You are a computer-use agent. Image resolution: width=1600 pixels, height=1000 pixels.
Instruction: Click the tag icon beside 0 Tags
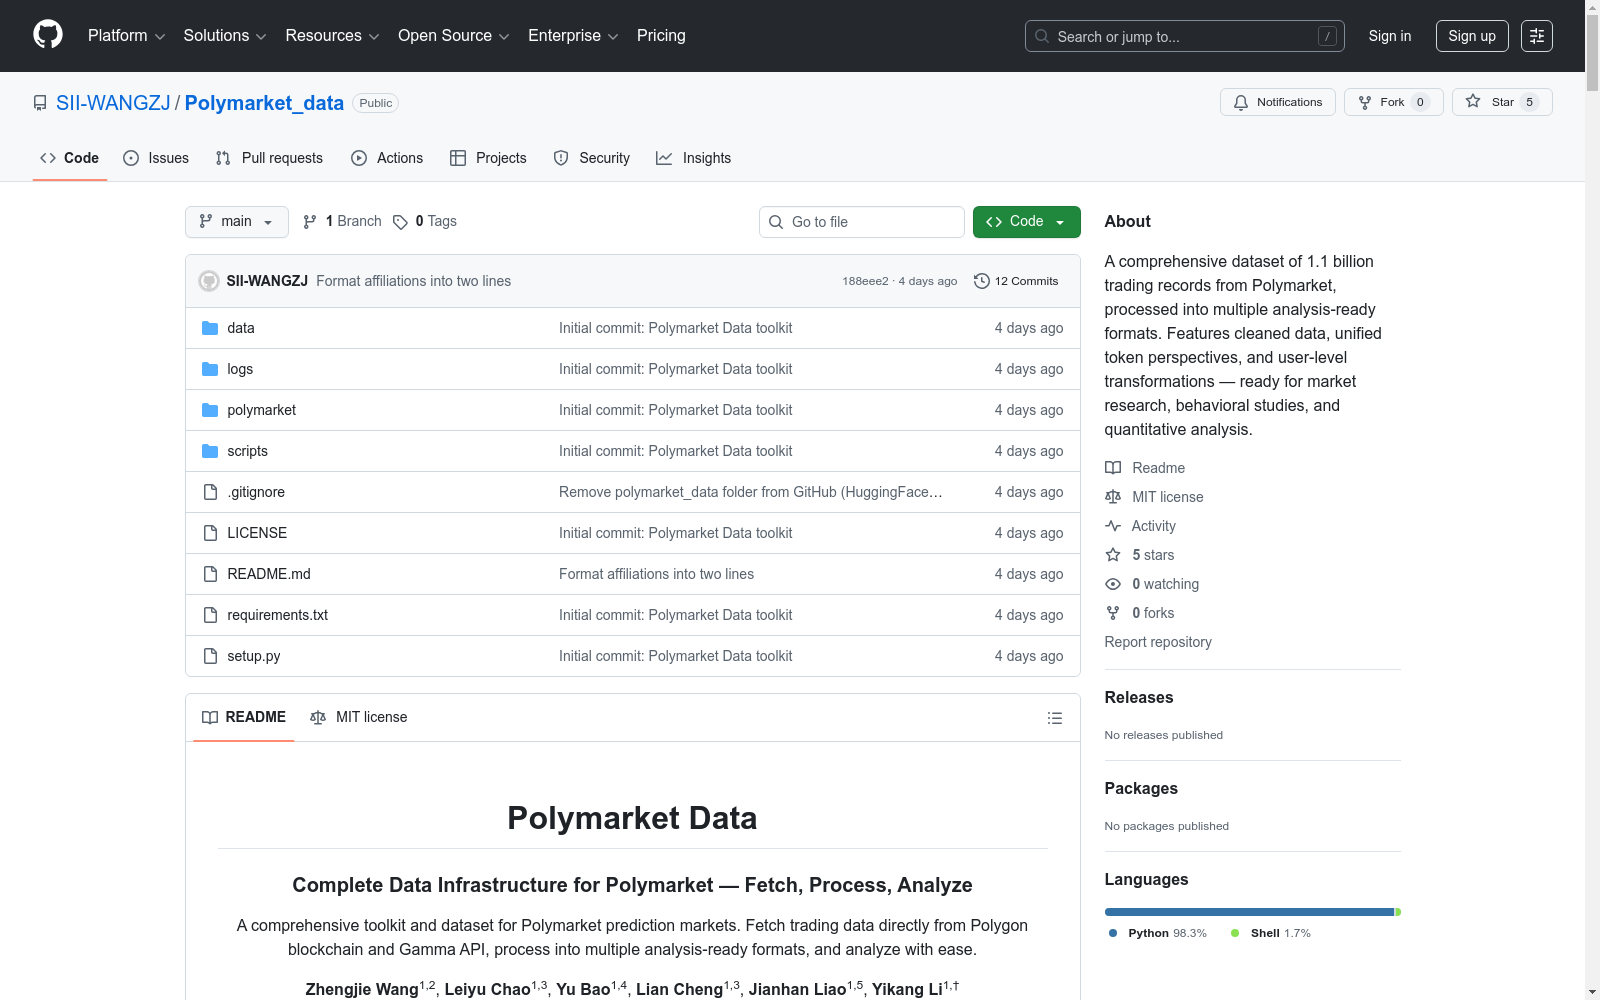pyautogui.click(x=400, y=222)
